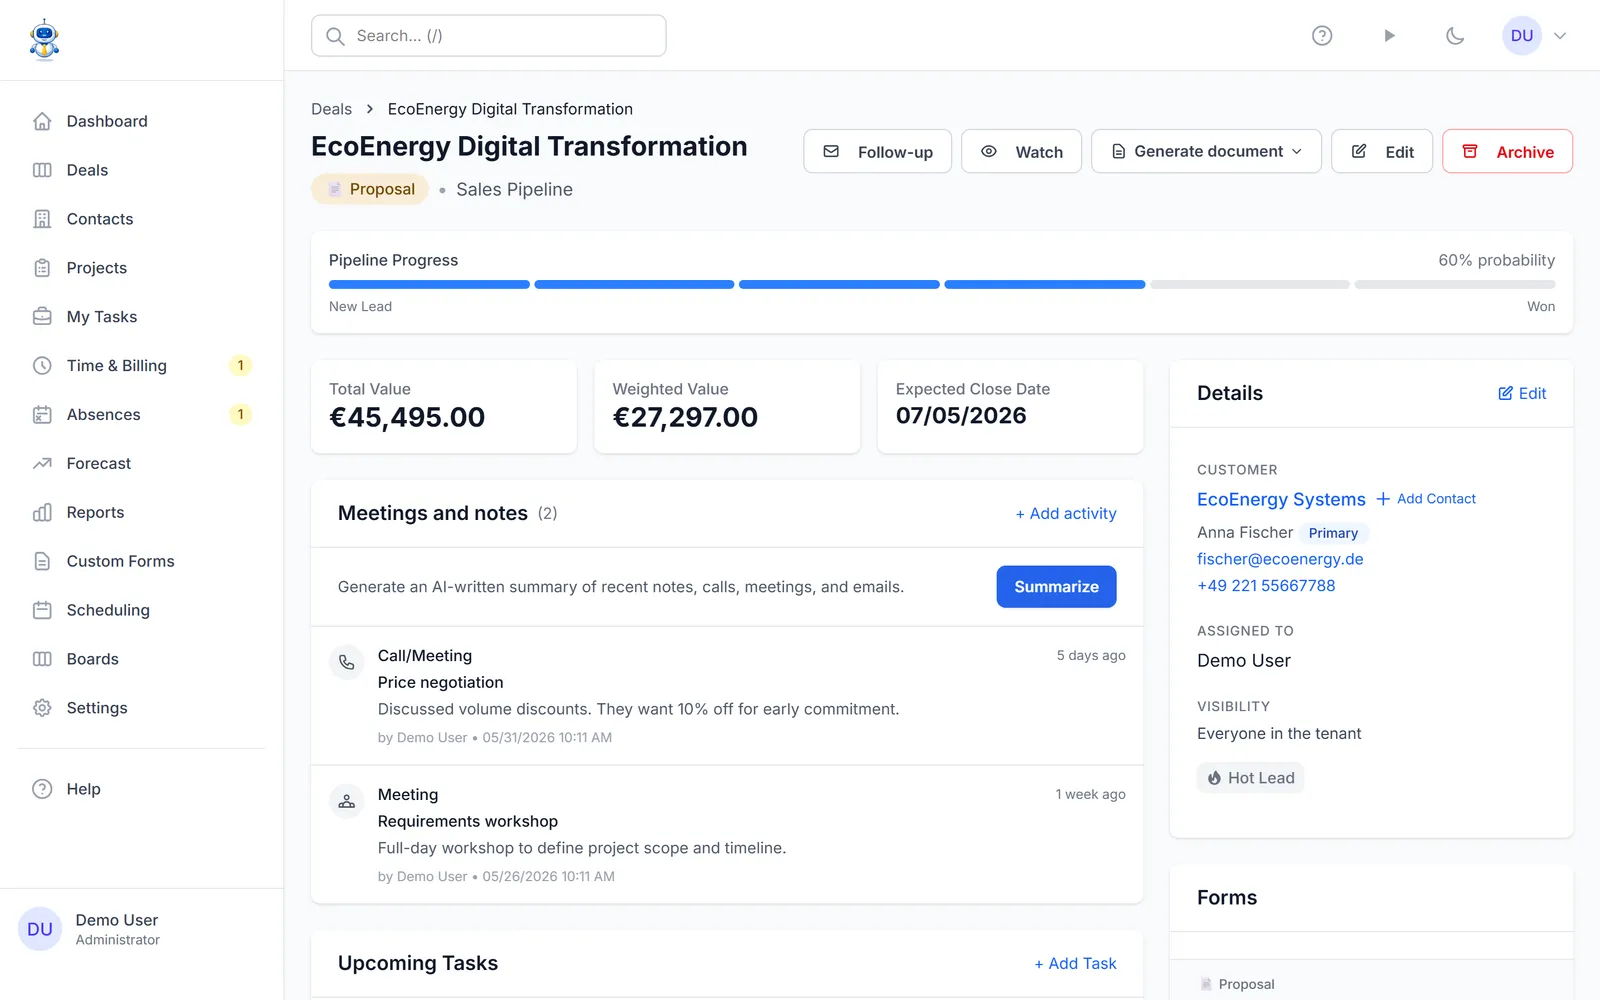Click the play tour icon in top bar

1389,36
